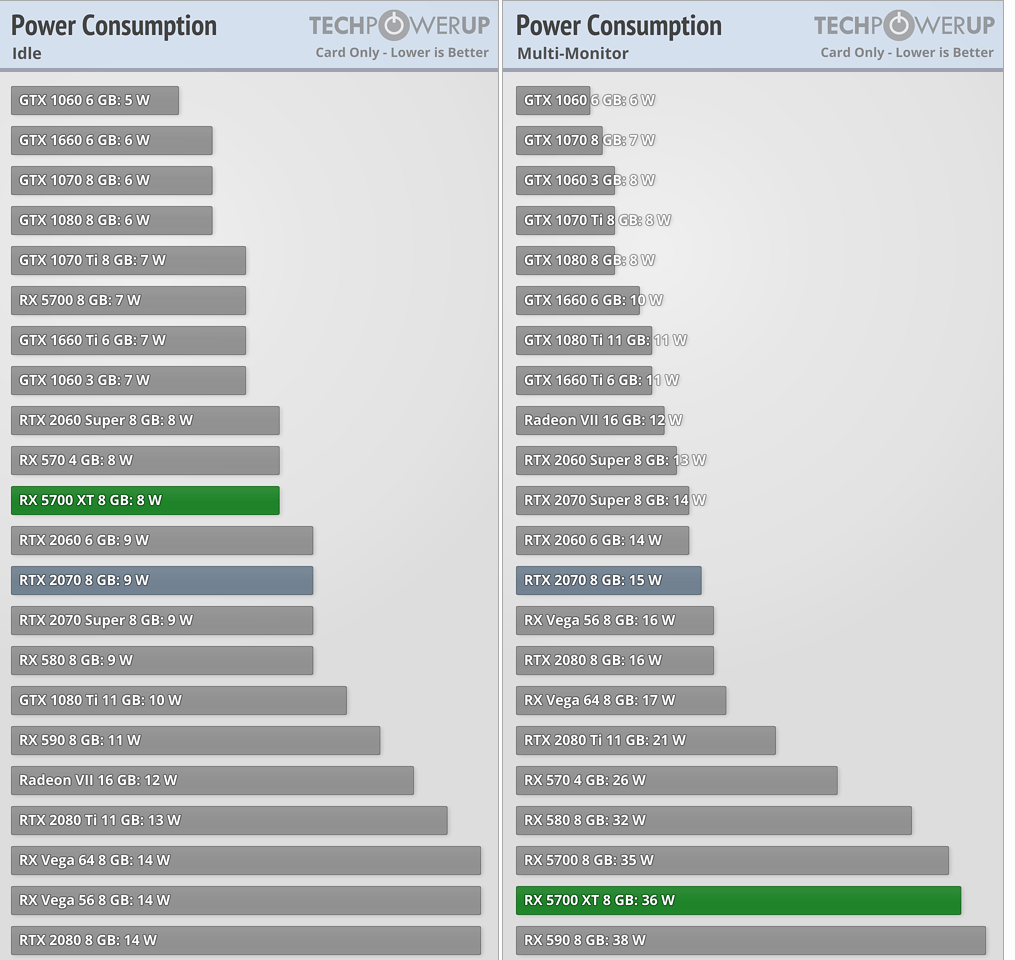Viewport: 1015px width, 960px height.
Task: Select RTX 2060 6 GB: 14 W multi-monitor bar
Action: 603,541
